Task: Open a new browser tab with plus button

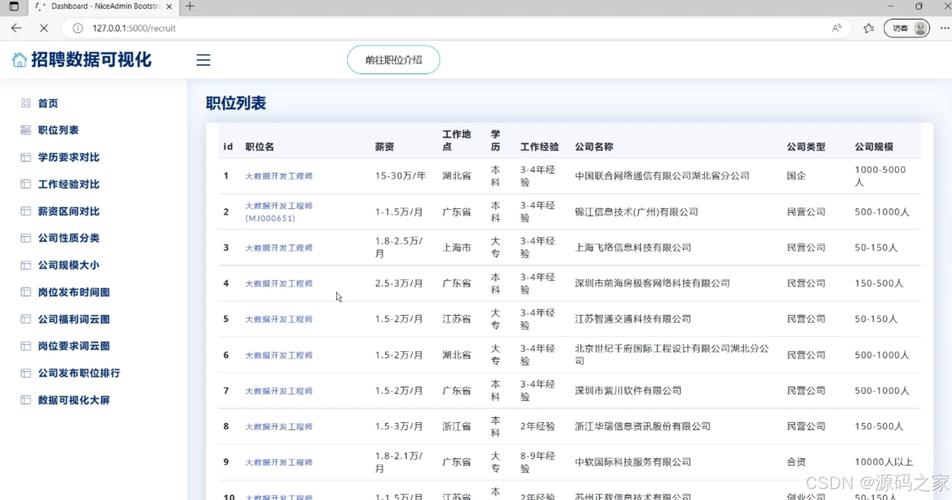Action: [190, 6]
